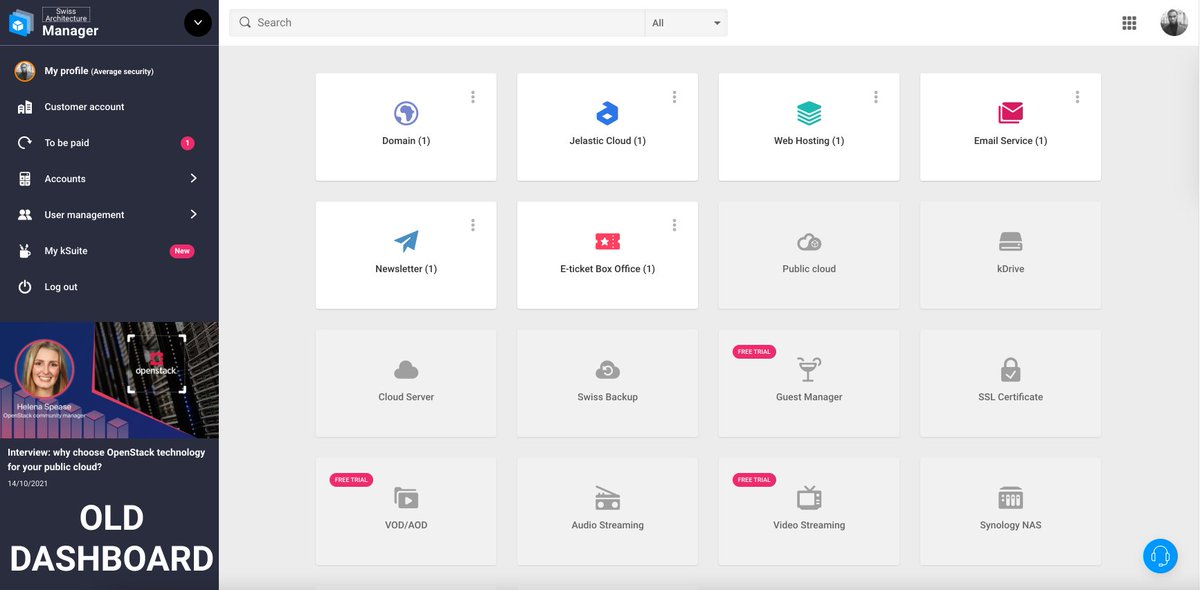Click the User management people icon
This screenshot has width=1200, height=590.
[x=25, y=215]
